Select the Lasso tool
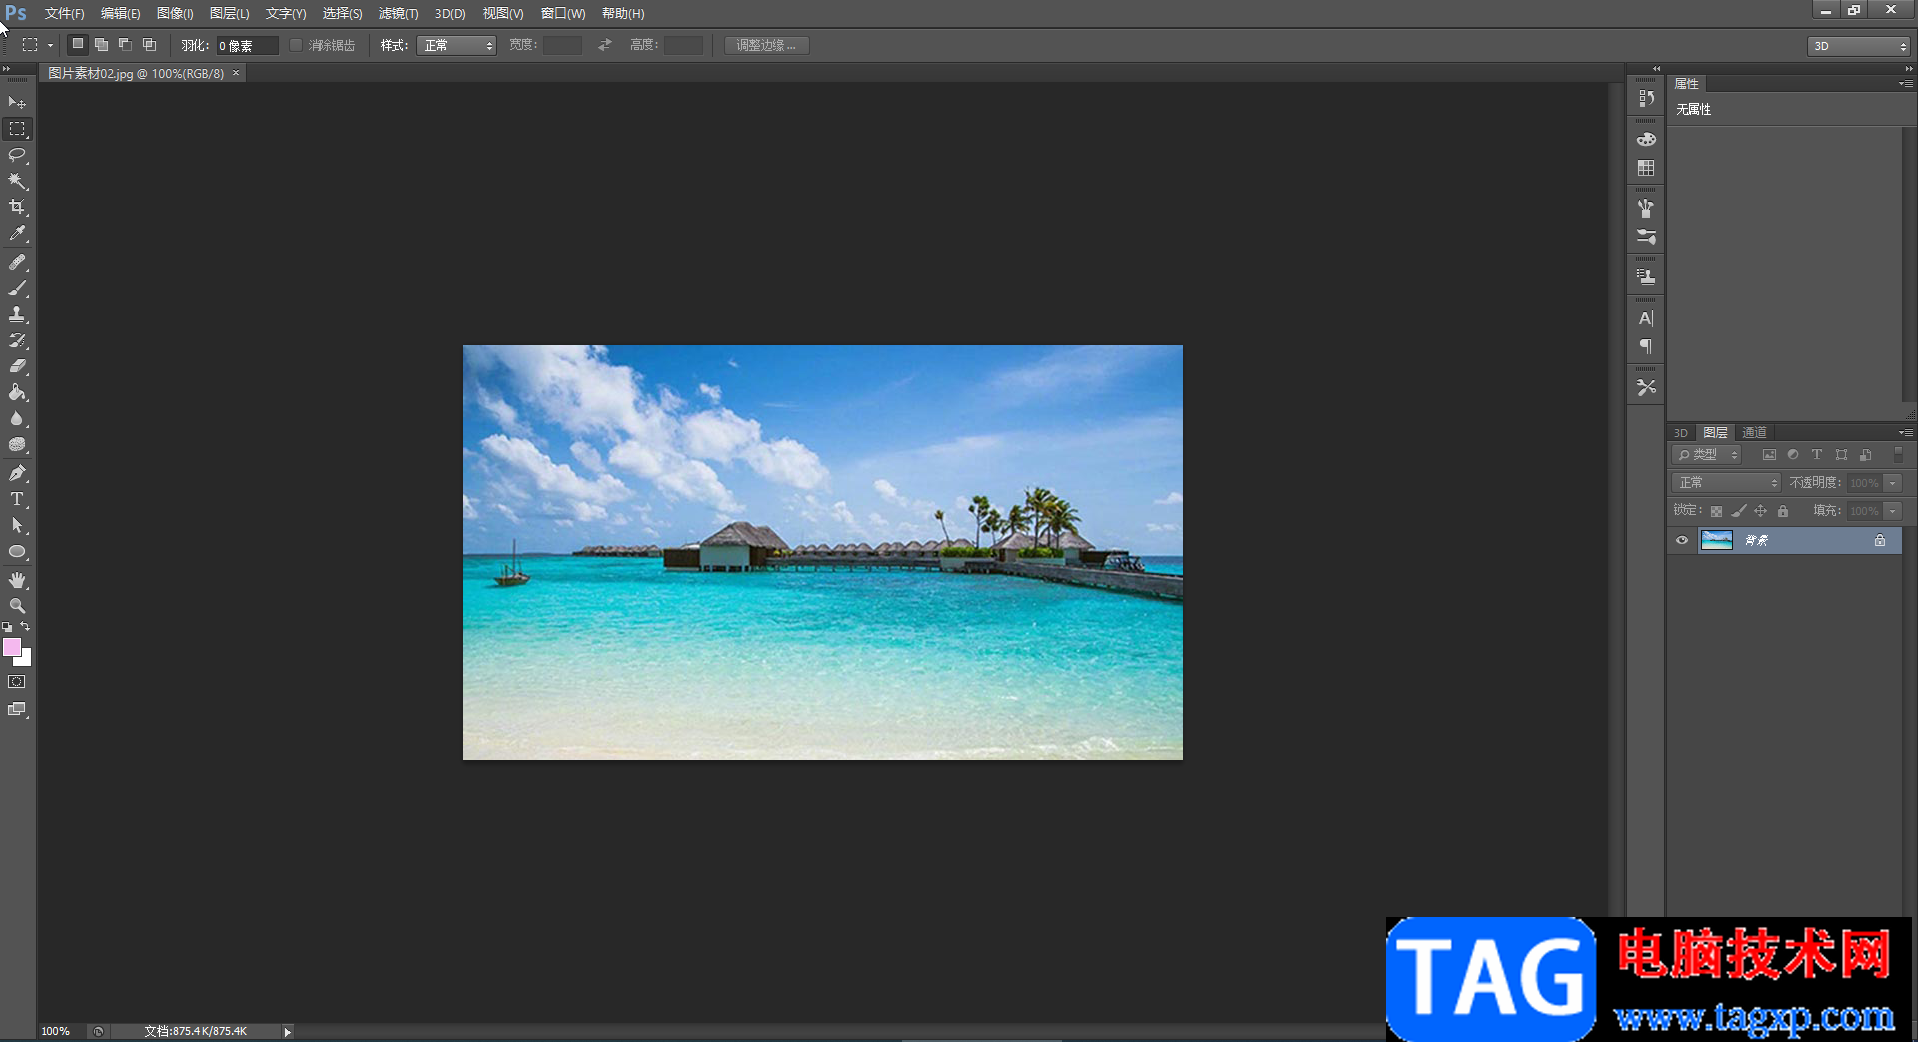This screenshot has height=1042, width=1918. (17, 155)
